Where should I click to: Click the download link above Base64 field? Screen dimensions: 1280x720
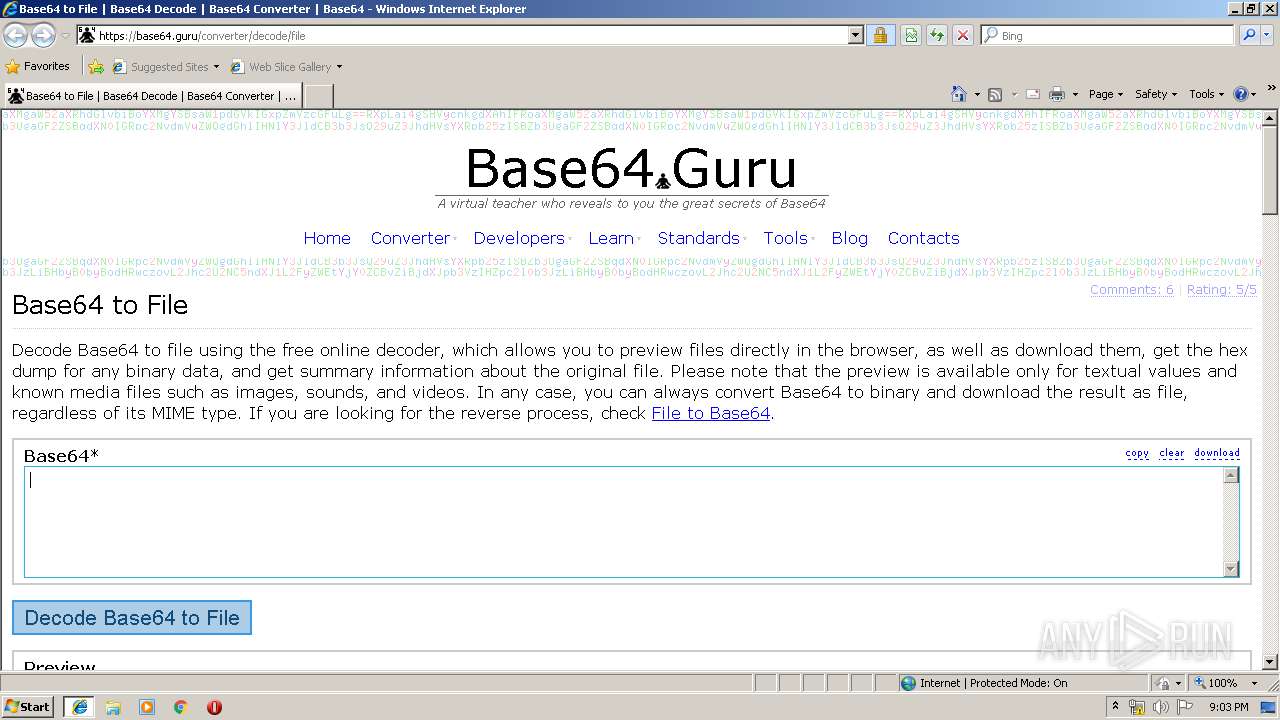(x=1217, y=453)
